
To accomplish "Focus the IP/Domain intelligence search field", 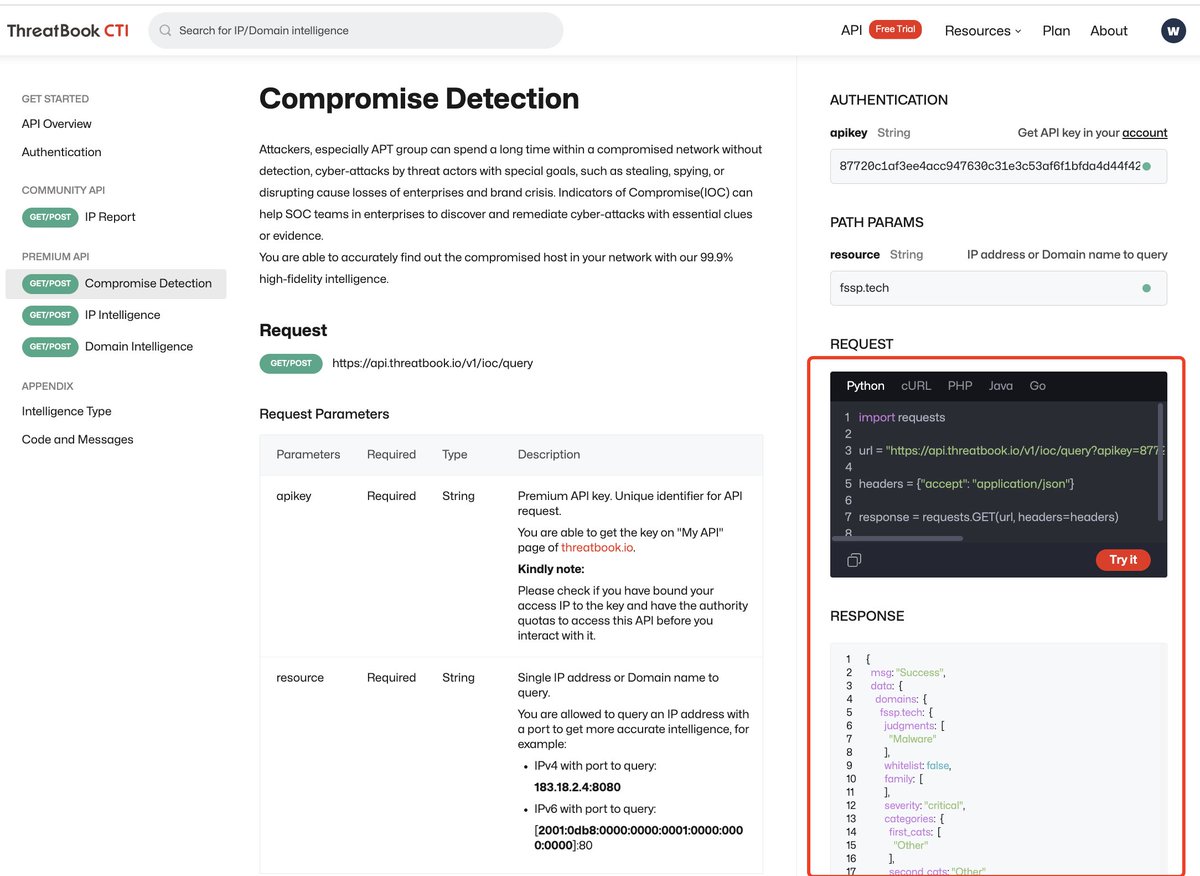I will pyautogui.click(x=356, y=31).
